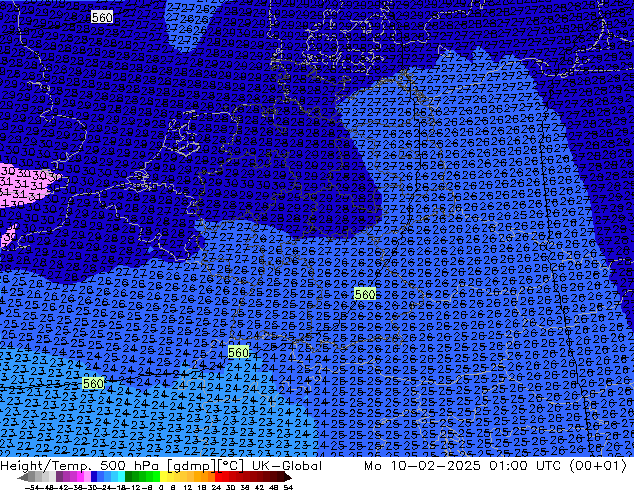Click the '[gdmp]' unit label
This screenshot has width=634, height=490.
[192, 467]
